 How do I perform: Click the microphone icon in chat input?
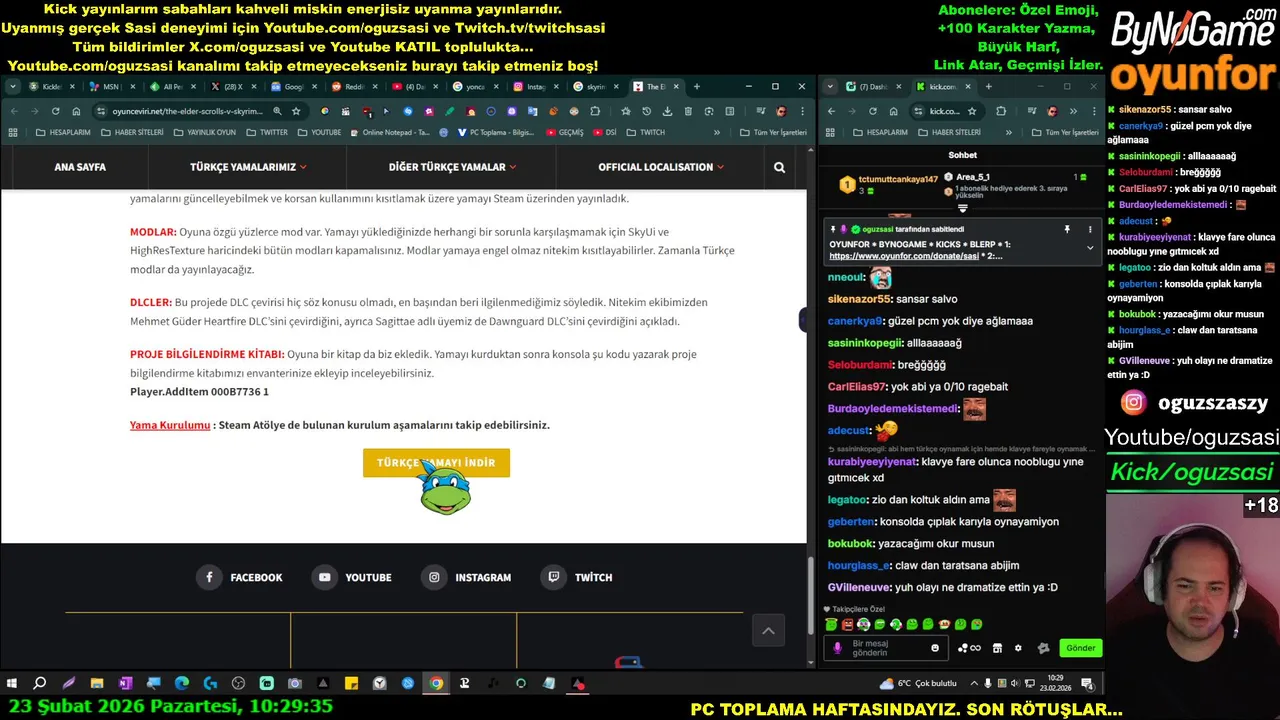coord(838,648)
